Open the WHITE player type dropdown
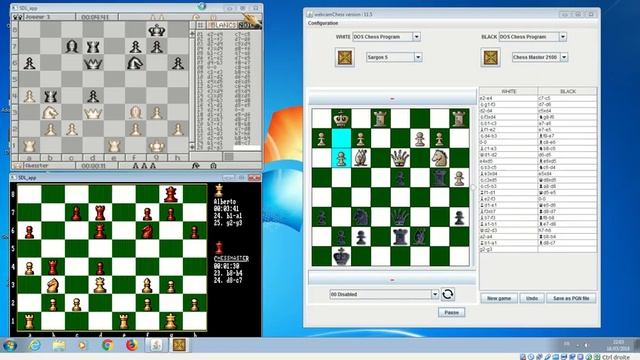This screenshot has width=640, height=360. [x=416, y=37]
